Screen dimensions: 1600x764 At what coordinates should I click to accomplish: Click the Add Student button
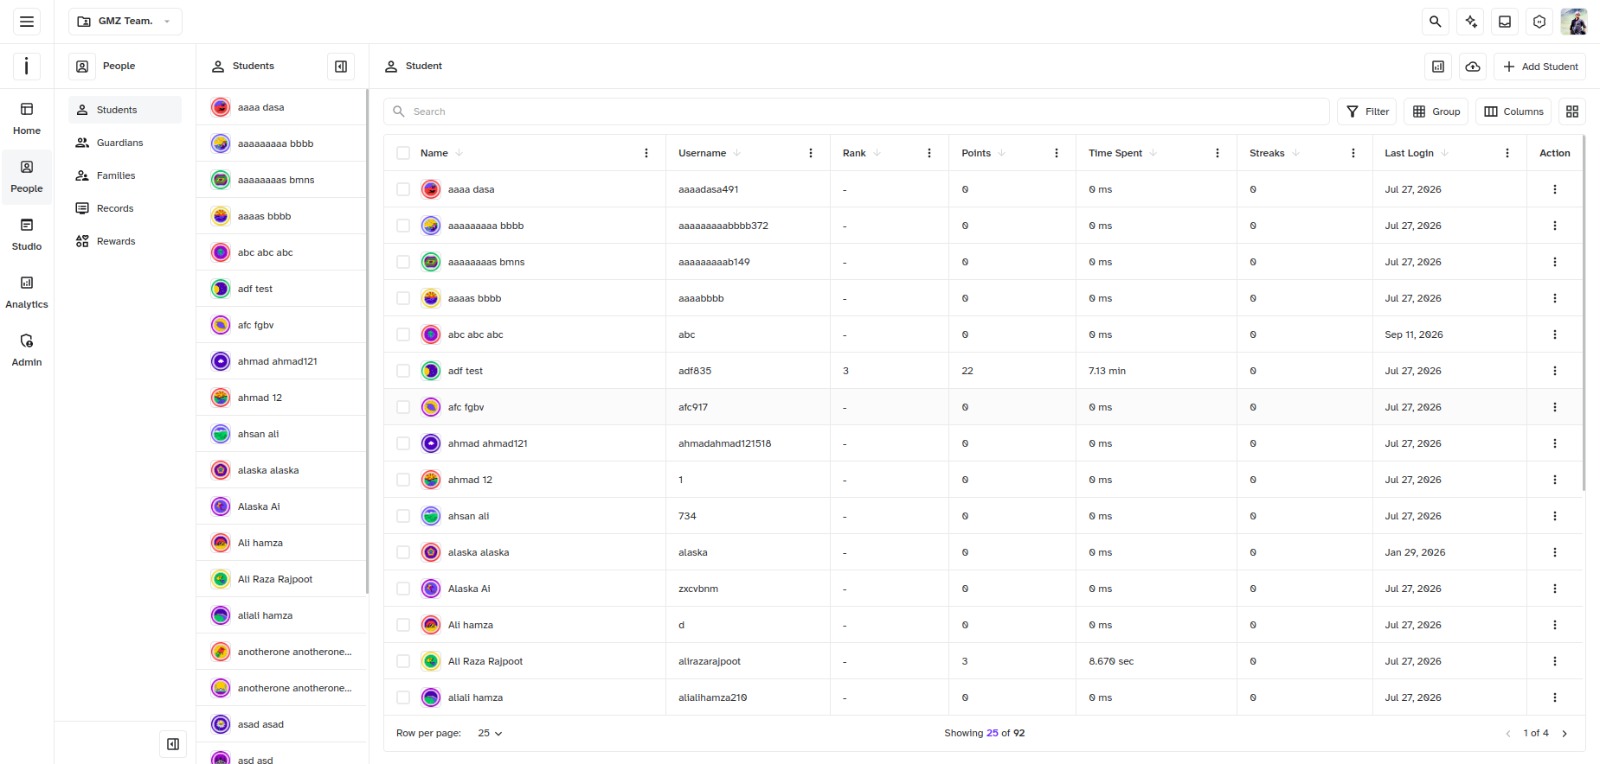pyautogui.click(x=1540, y=67)
